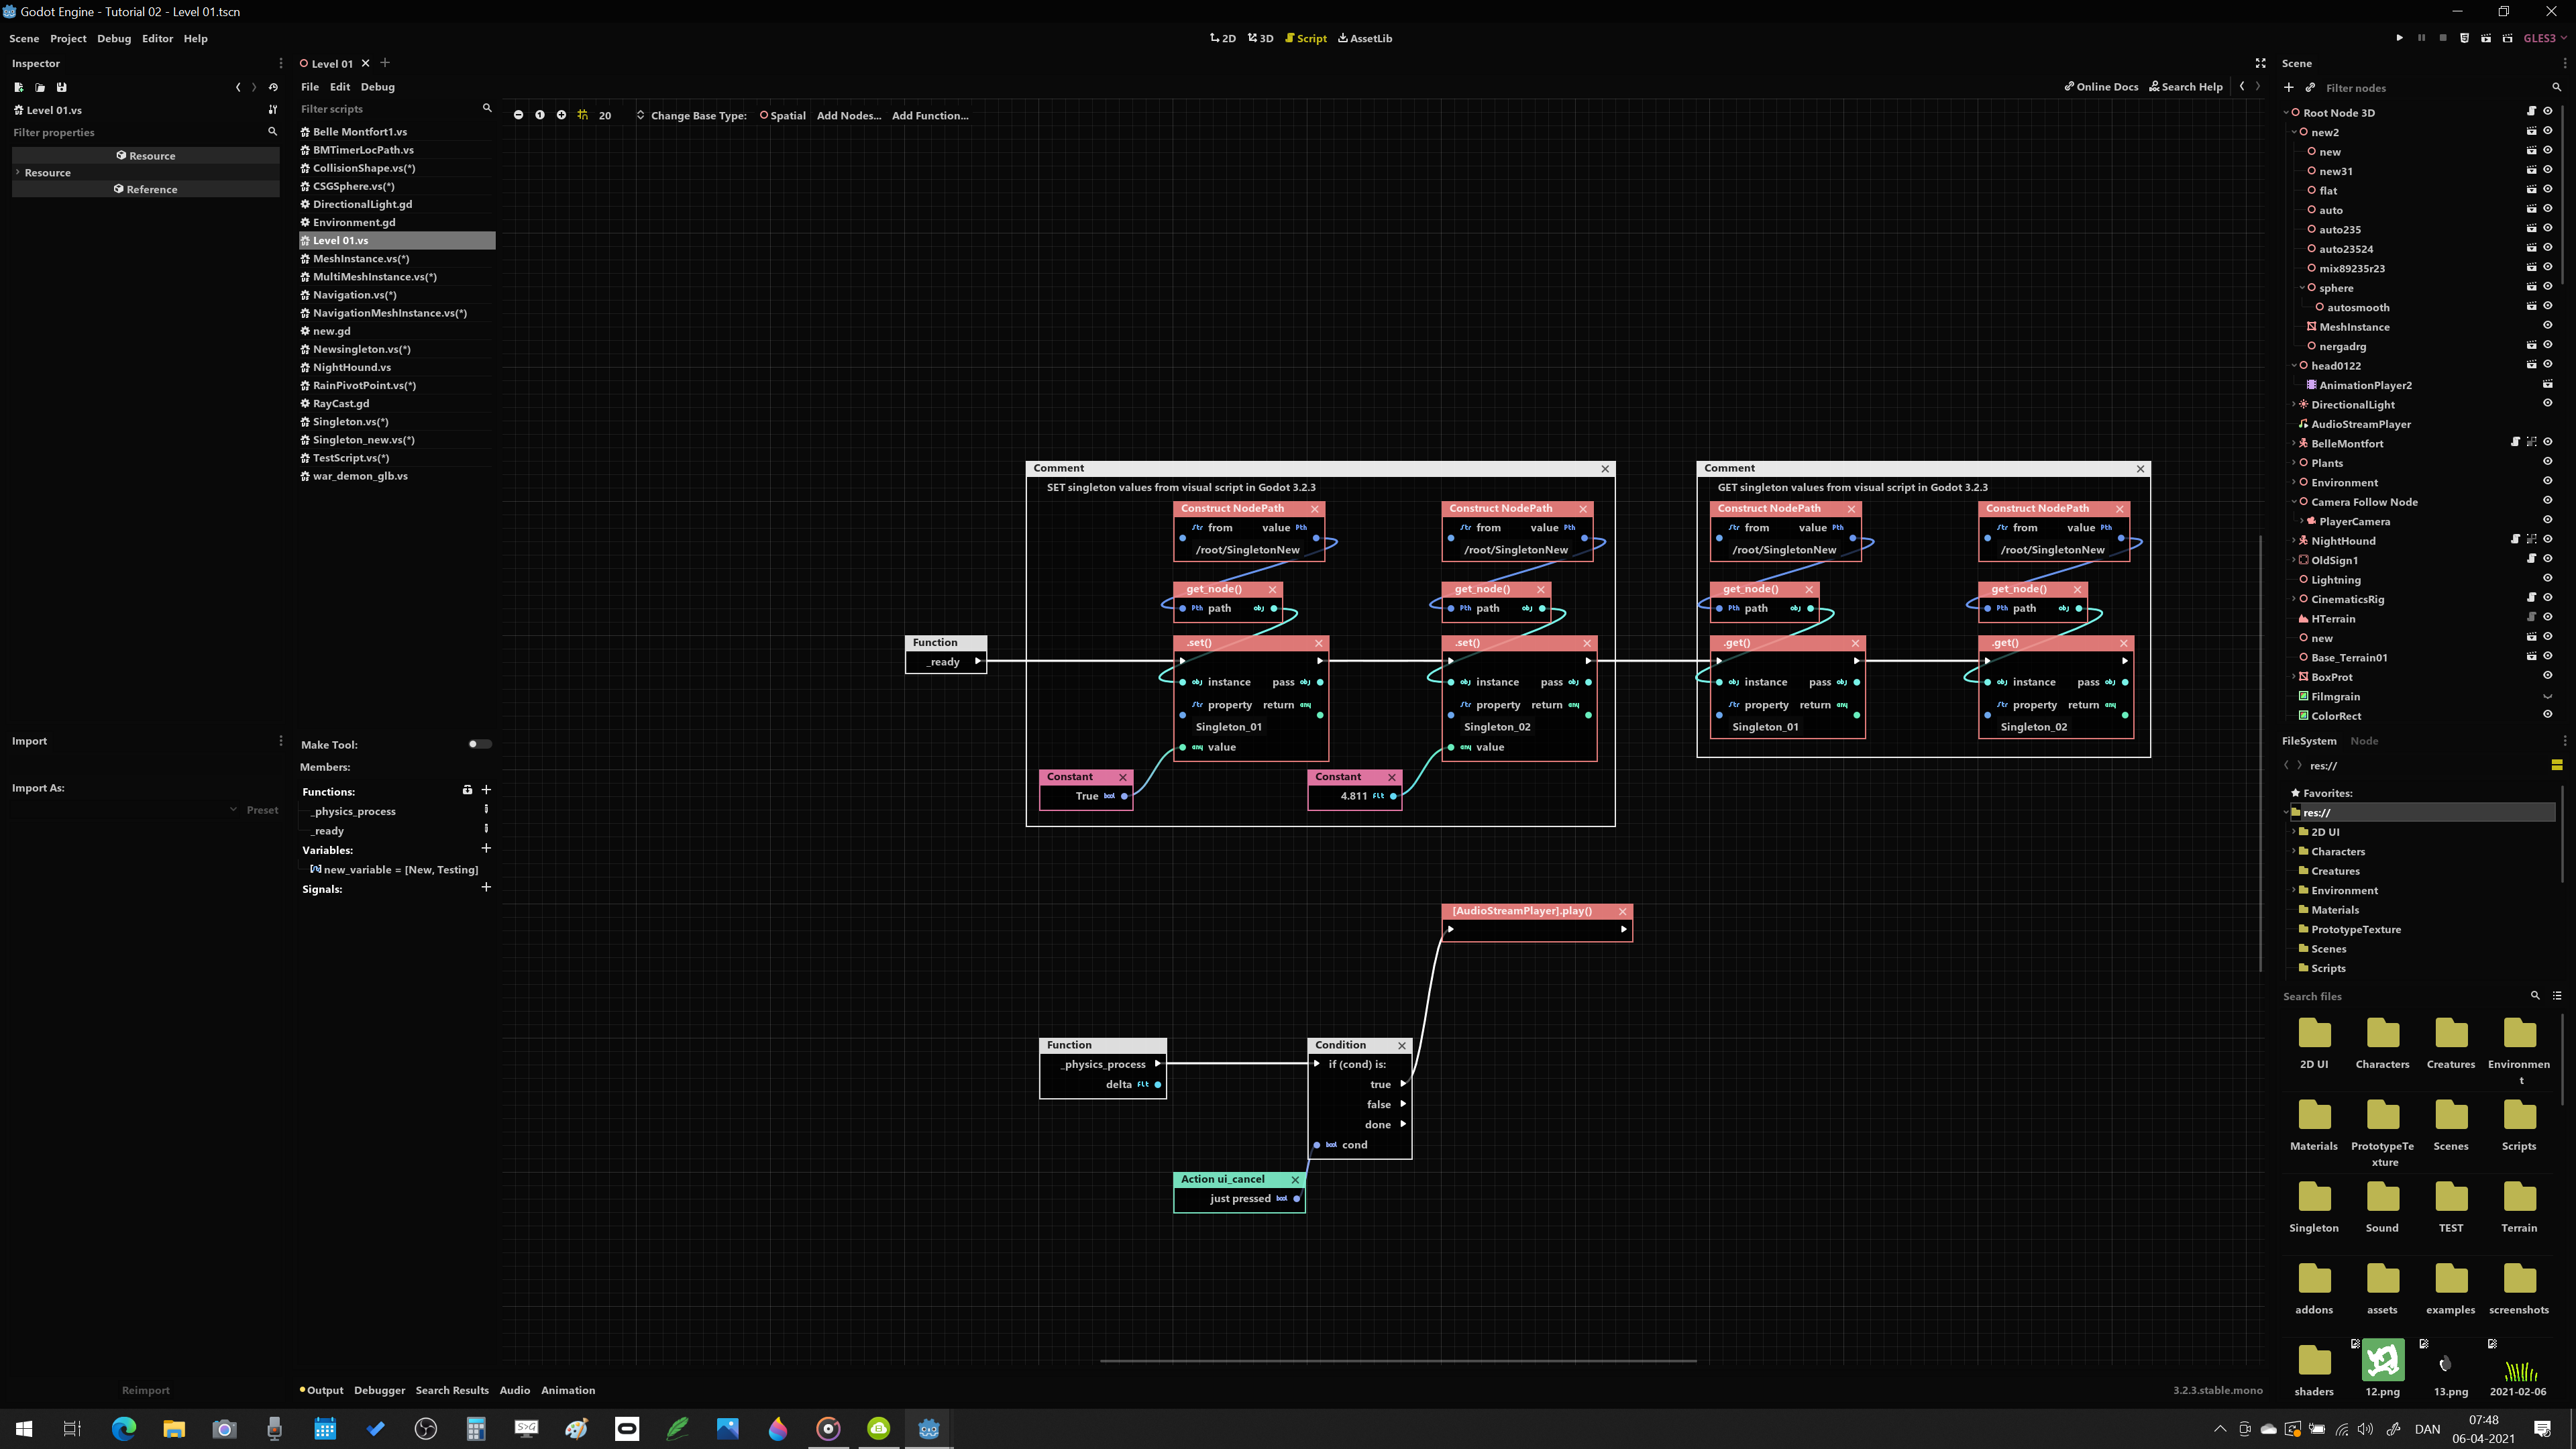Instance a child scene with the link icon
The image size is (2576, 1449).
point(2310,88)
